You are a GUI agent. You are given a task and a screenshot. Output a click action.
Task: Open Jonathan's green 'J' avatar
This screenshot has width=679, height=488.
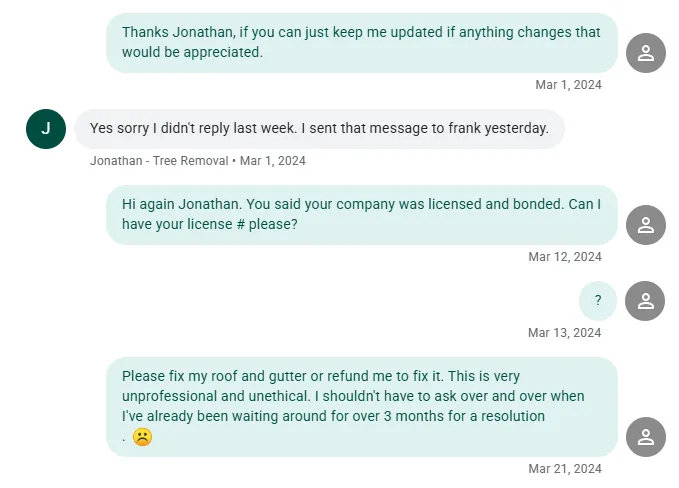click(45, 128)
